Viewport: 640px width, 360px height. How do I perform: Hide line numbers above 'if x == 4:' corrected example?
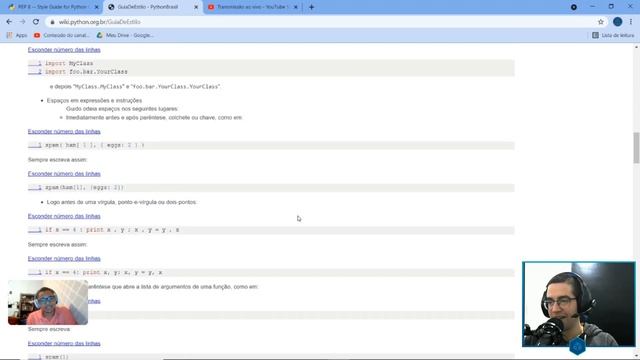(64, 259)
